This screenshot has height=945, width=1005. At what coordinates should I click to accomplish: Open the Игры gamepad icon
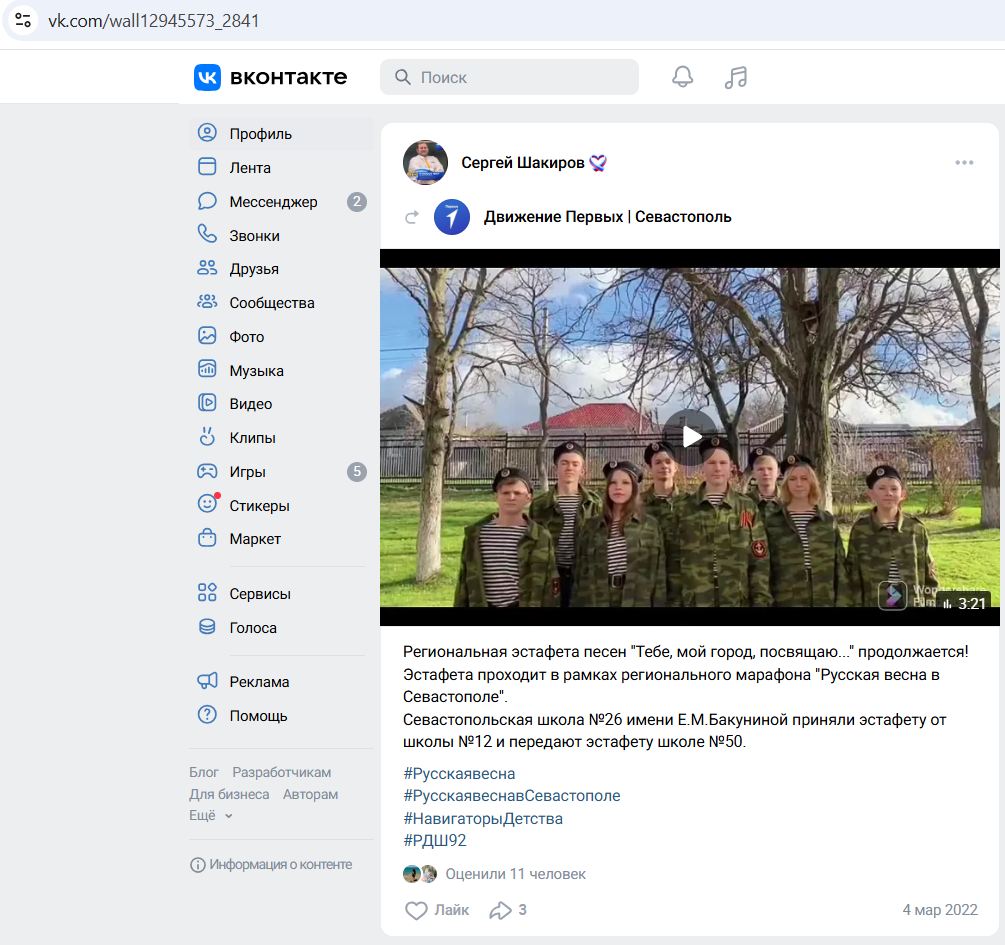click(x=207, y=471)
